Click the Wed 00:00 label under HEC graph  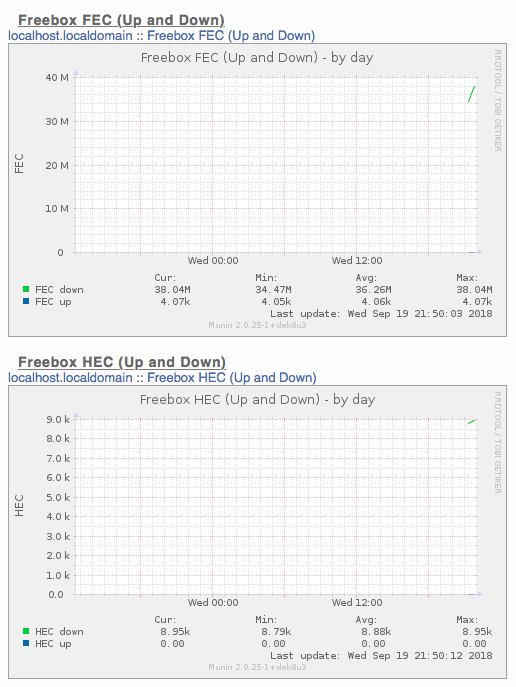213,603
